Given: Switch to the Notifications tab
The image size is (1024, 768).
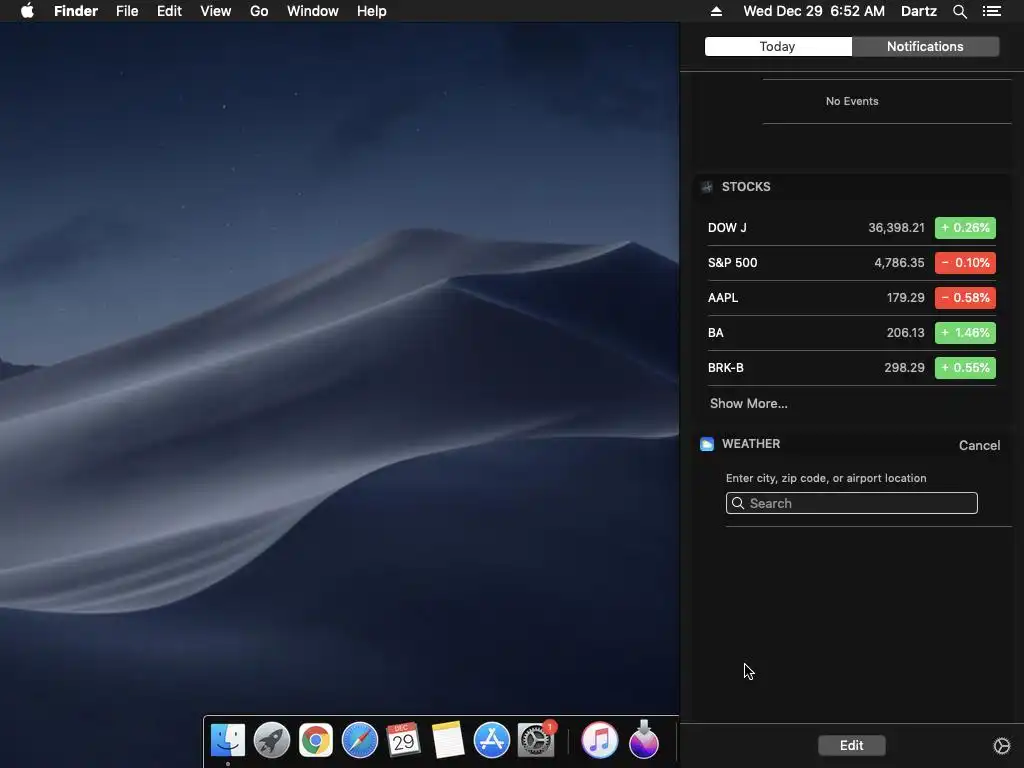Looking at the screenshot, I should 925,46.
